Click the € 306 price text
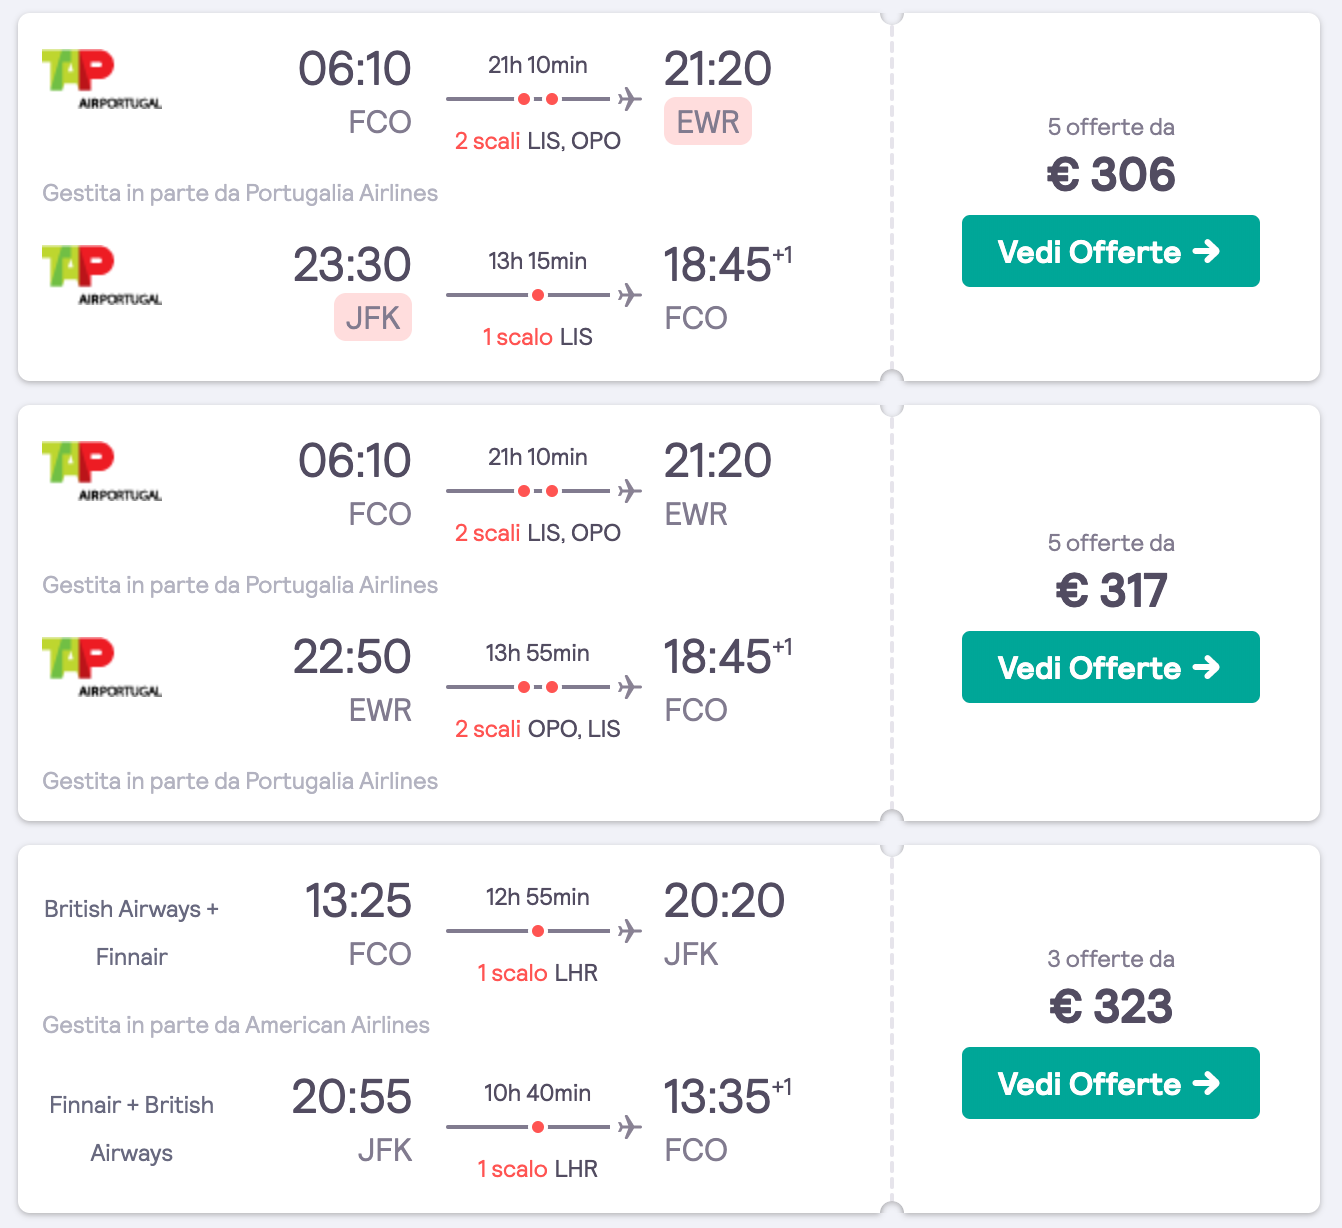The height and width of the screenshot is (1228, 1342). coord(1111,175)
